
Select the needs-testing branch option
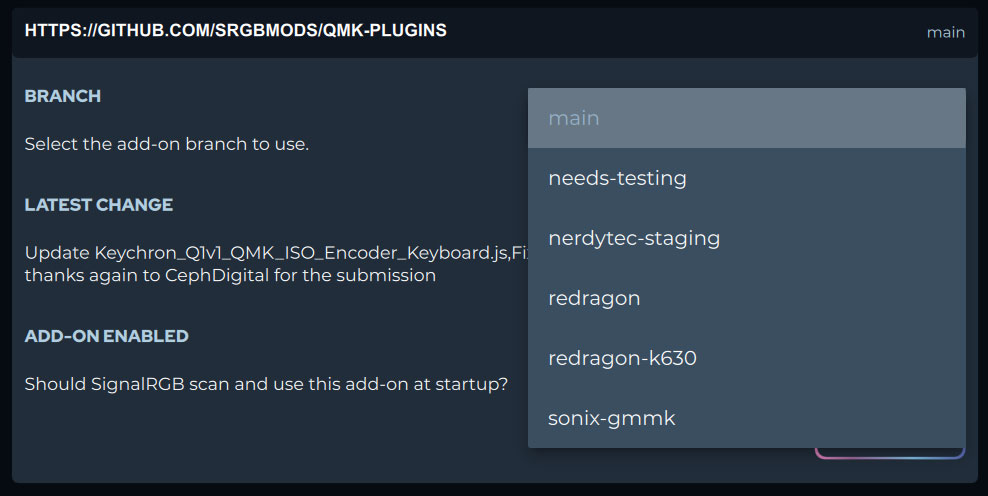[617, 178]
